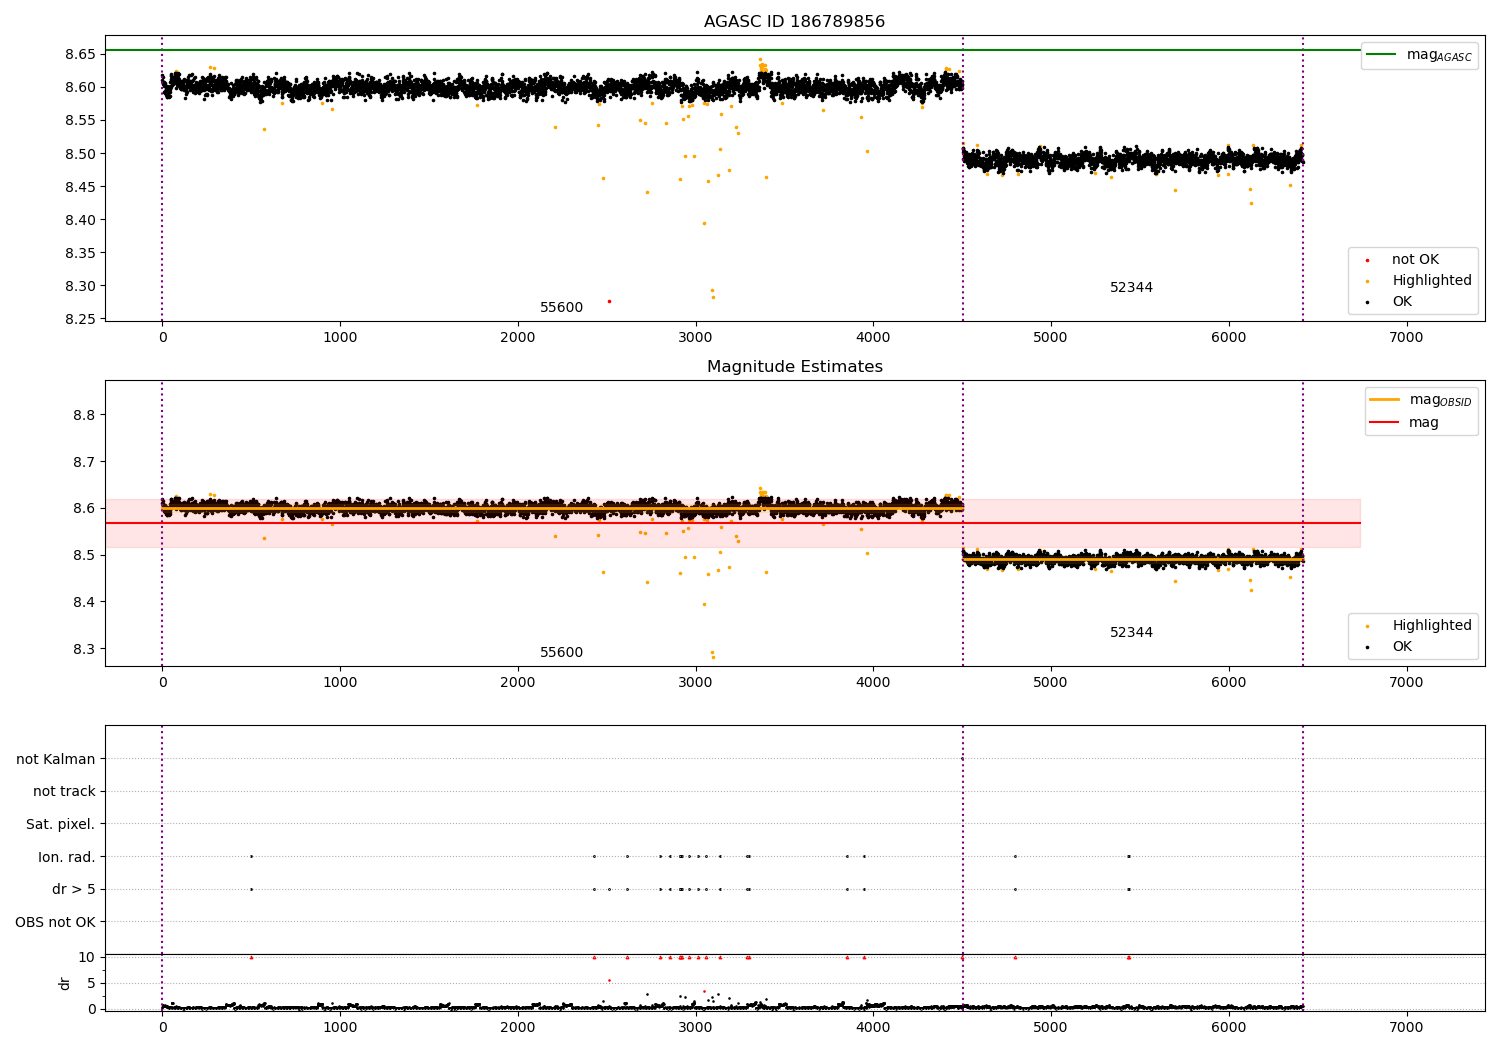
Task: Click the 'dr' y-axis label in the bottom plot
Action: (x=65, y=983)
